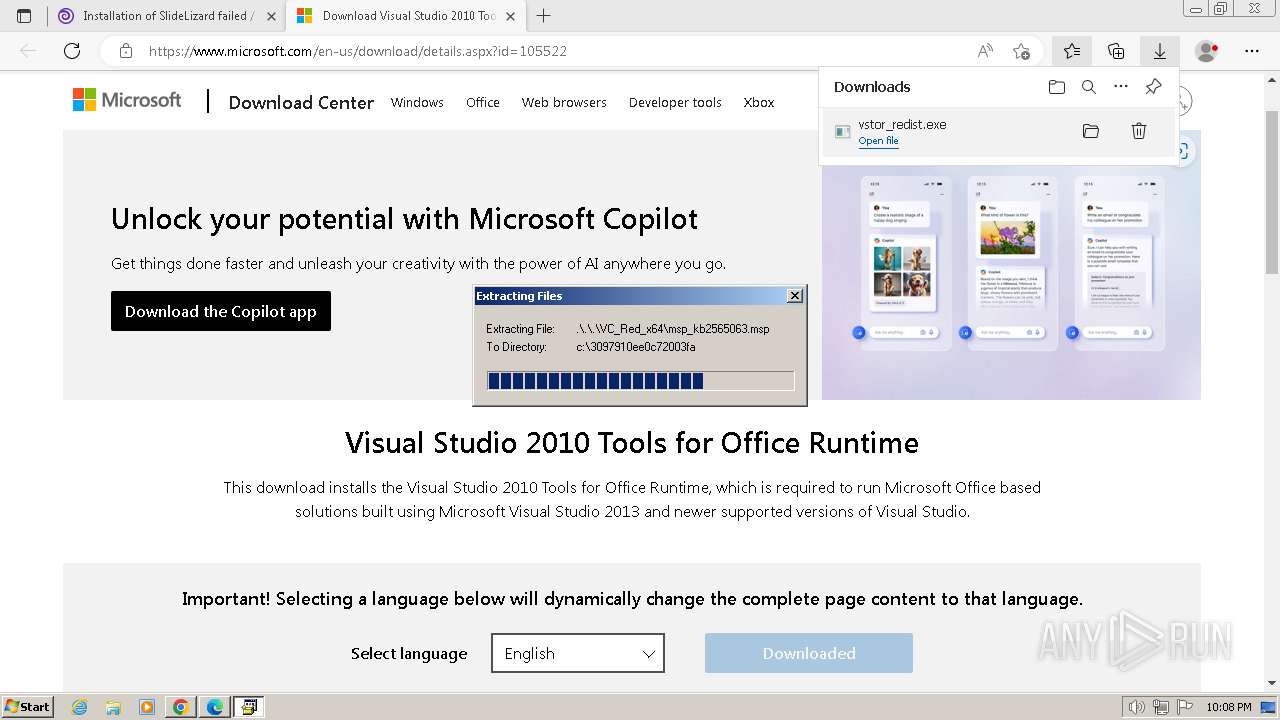Open the browser profile avatar
1280x720 pixels.
coord(1207,51)
